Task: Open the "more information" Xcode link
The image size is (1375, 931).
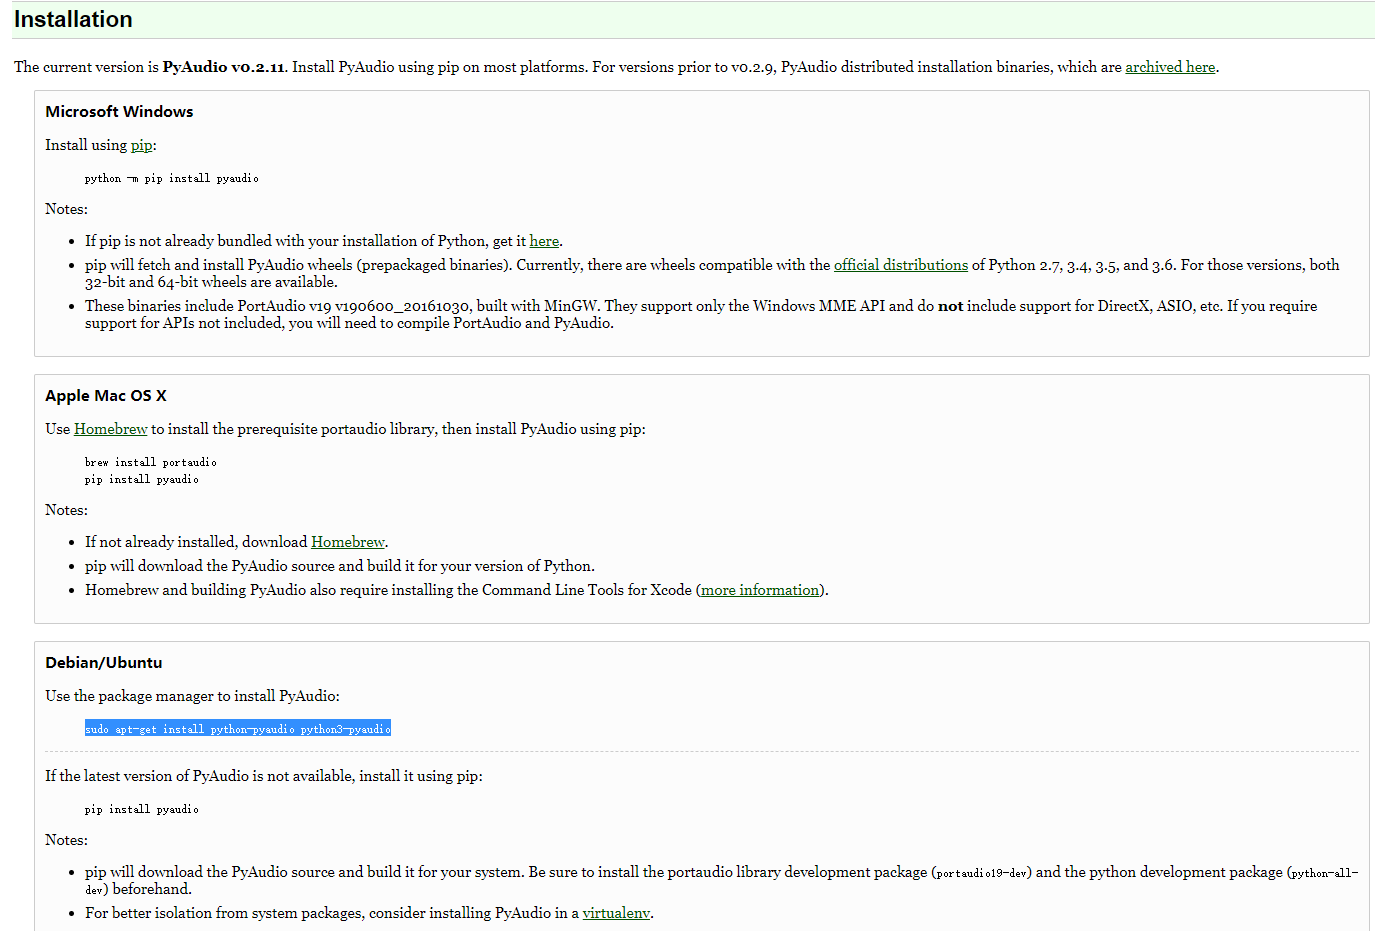Action: pos(760,590)
